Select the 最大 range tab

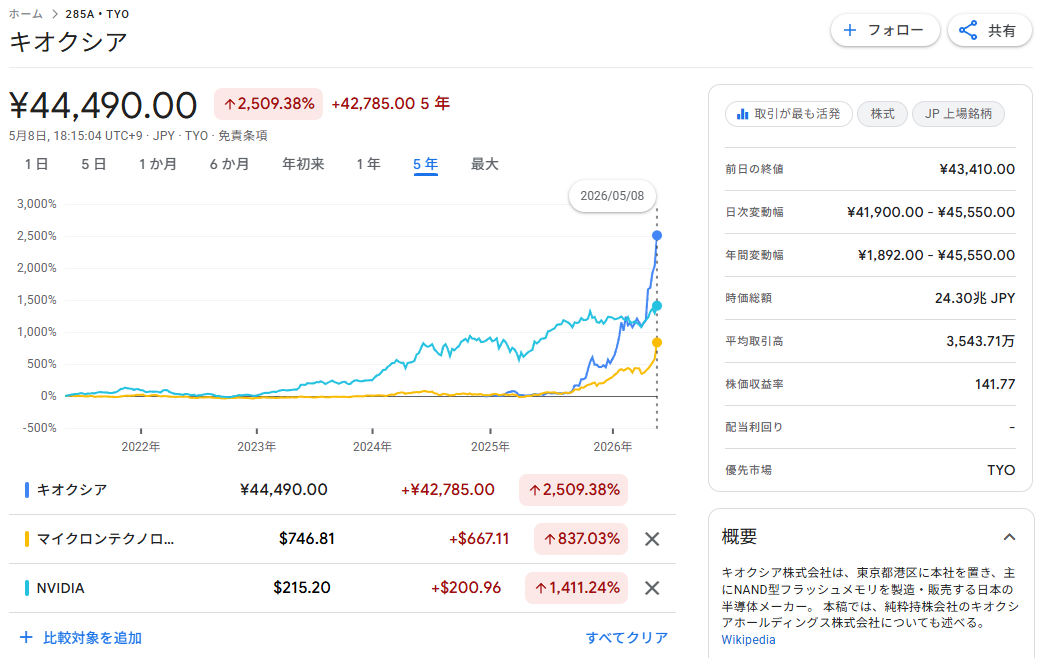click(x=485, y=164)
